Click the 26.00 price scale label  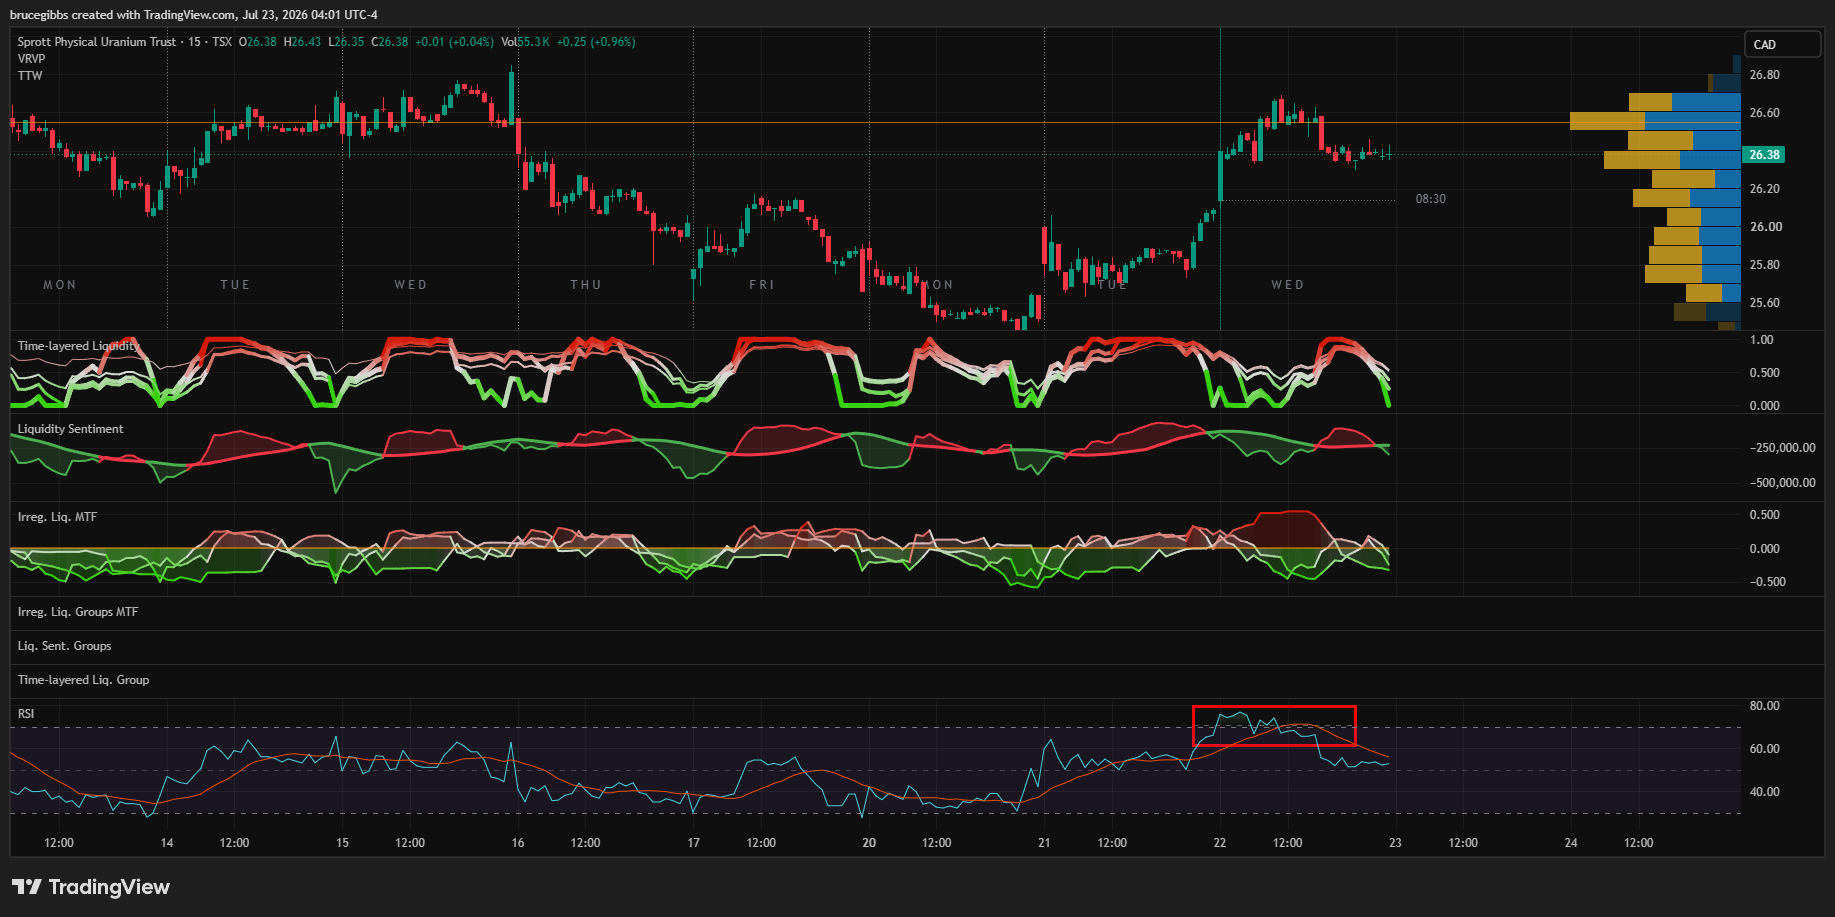(1764, 227)
